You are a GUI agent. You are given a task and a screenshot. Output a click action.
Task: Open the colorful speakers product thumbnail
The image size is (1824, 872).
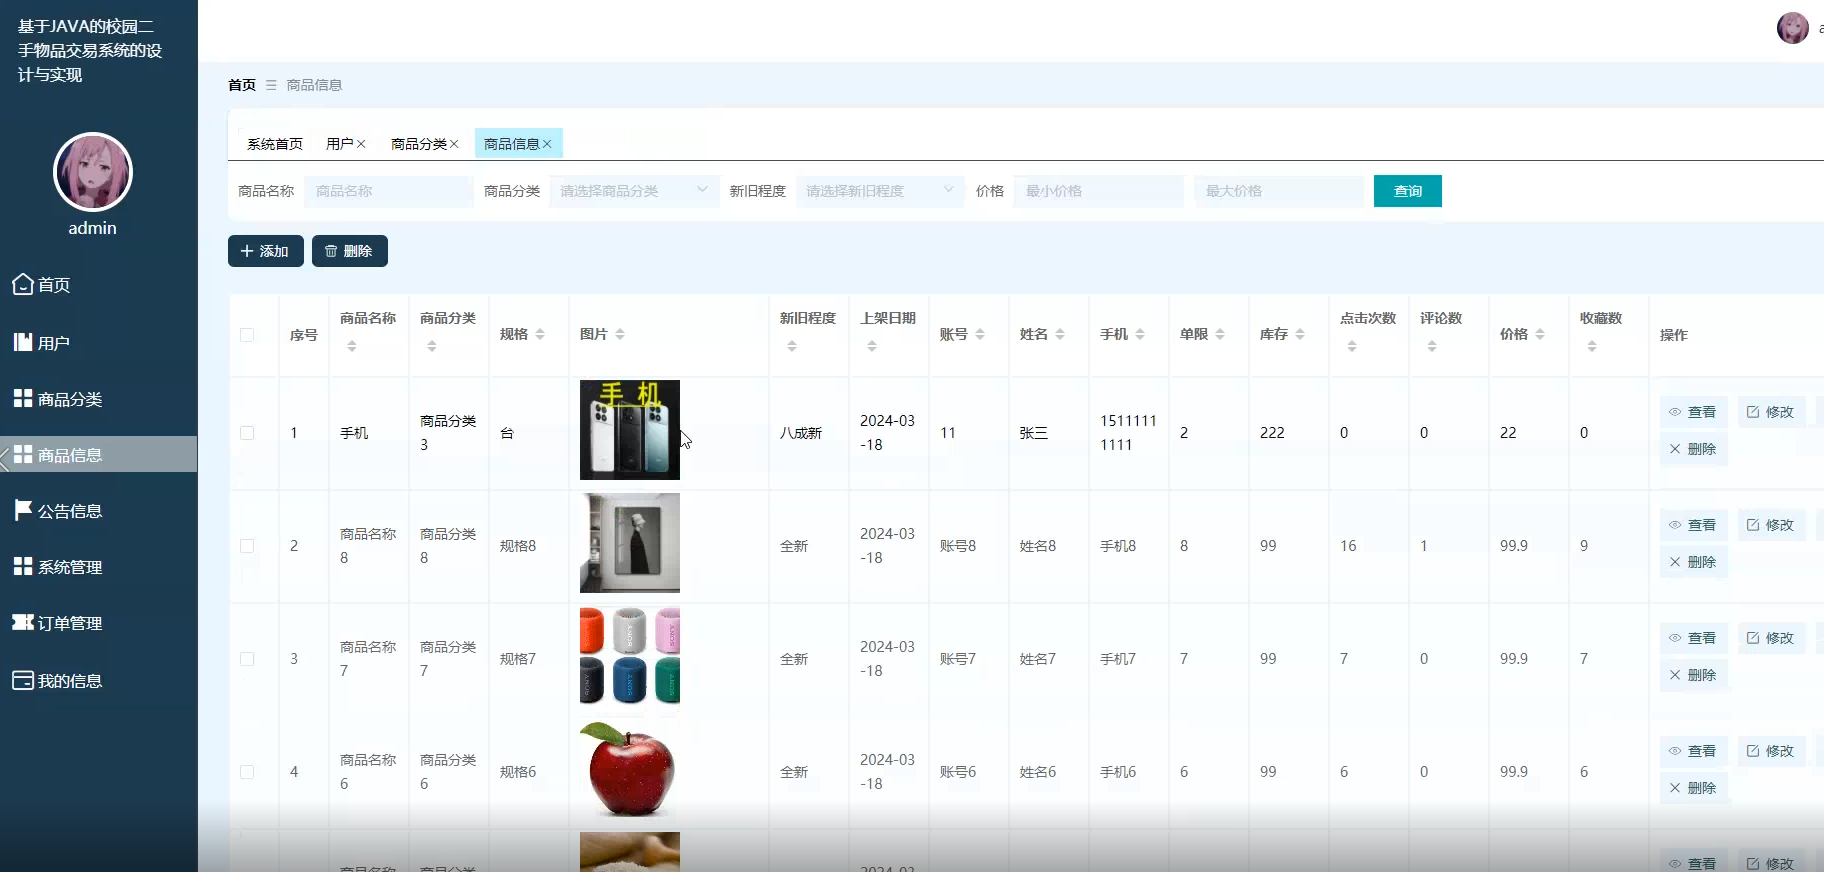pos(630,656)
